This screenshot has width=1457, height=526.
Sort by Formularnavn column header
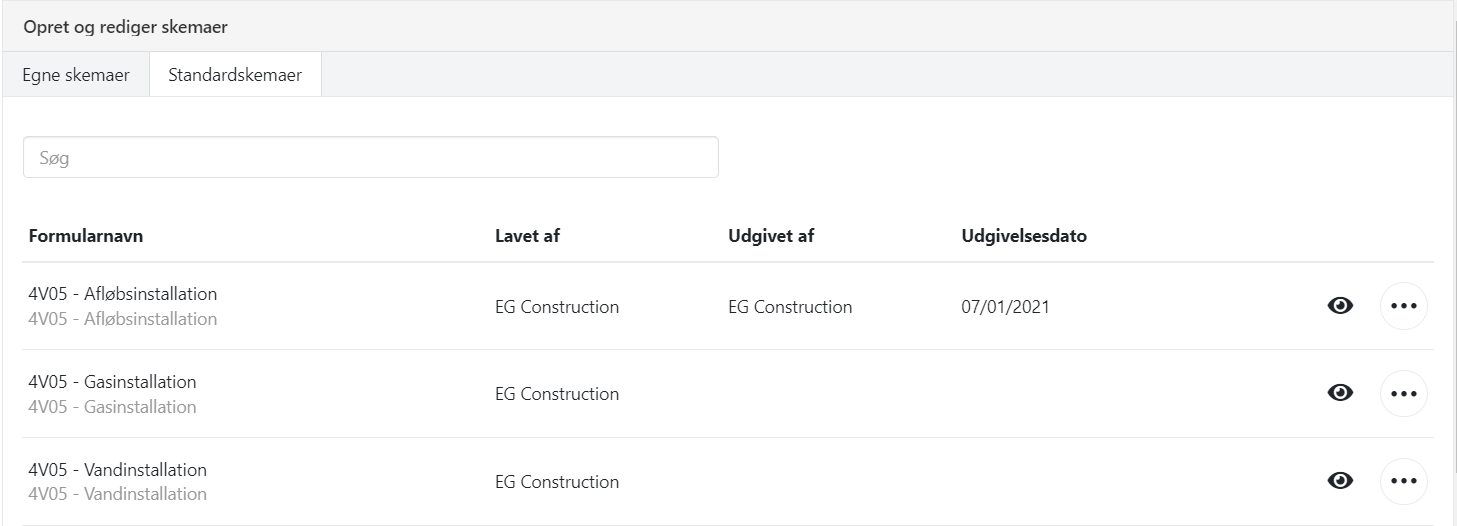pos(85,237)
